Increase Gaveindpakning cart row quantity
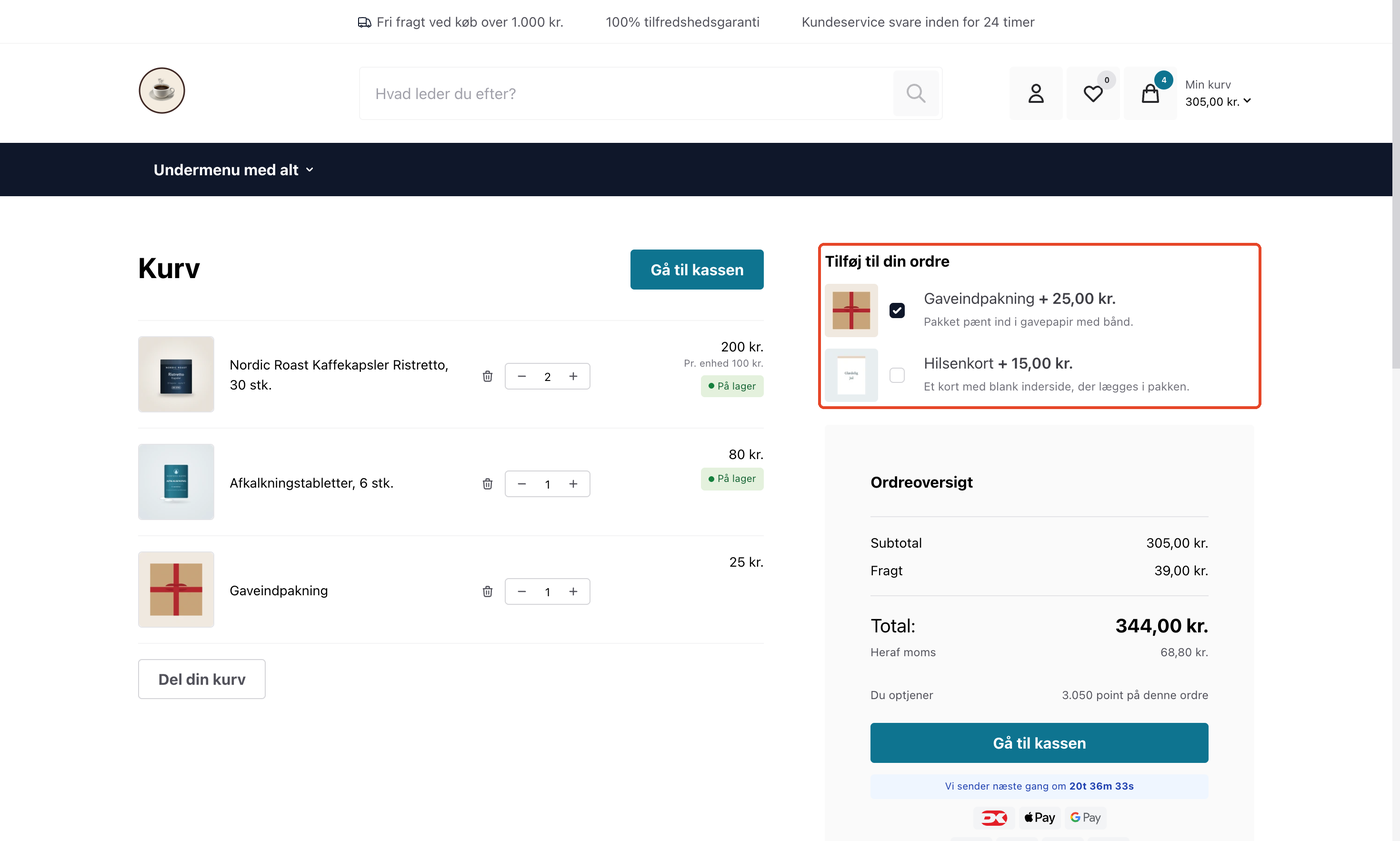1400x841 pixels. [573, 591]
